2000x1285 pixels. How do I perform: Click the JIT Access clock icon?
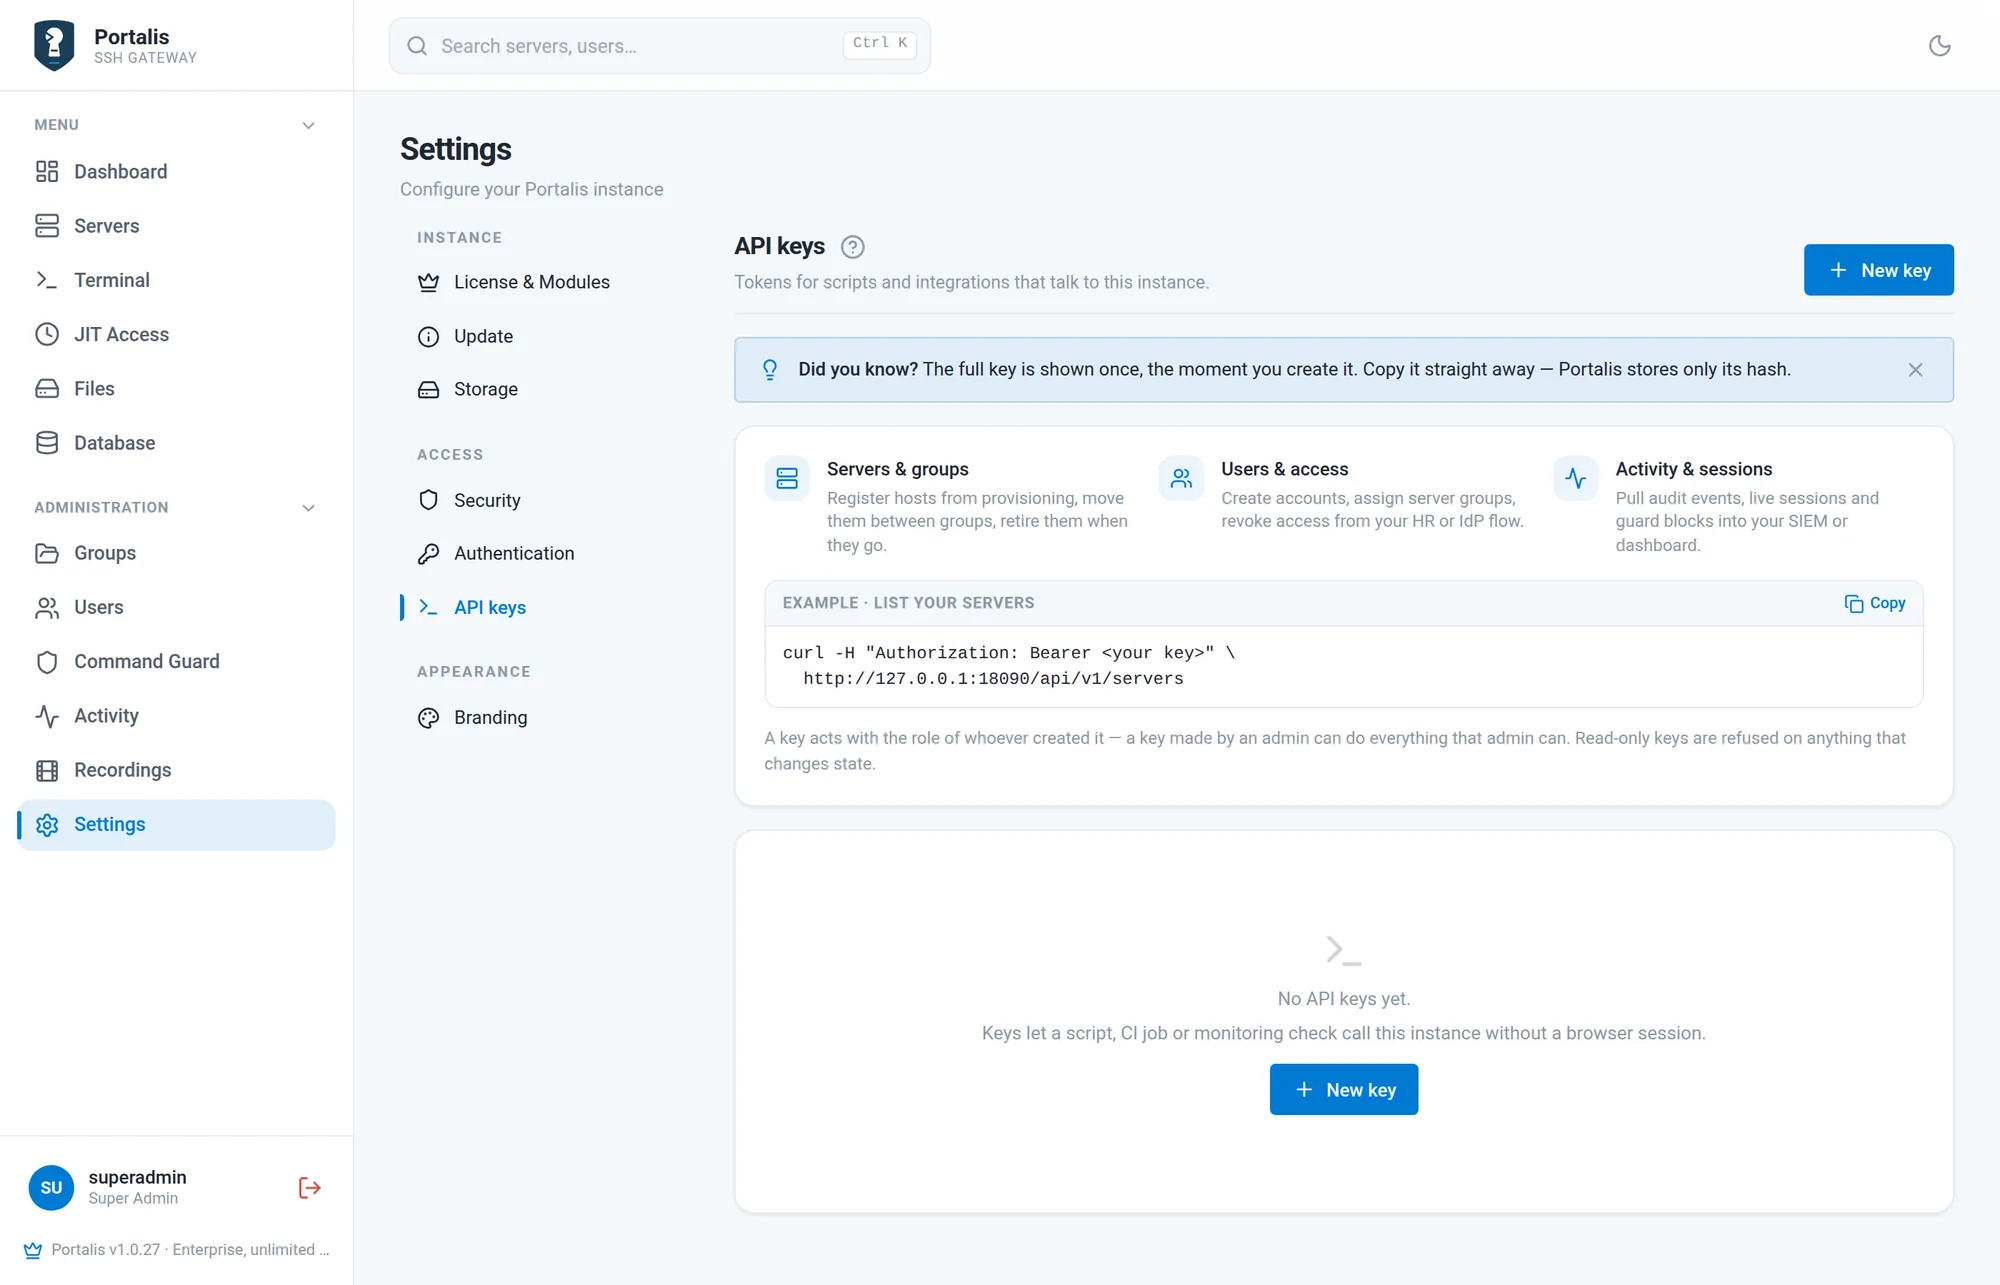pyautogui.click(x=47, y=334)
